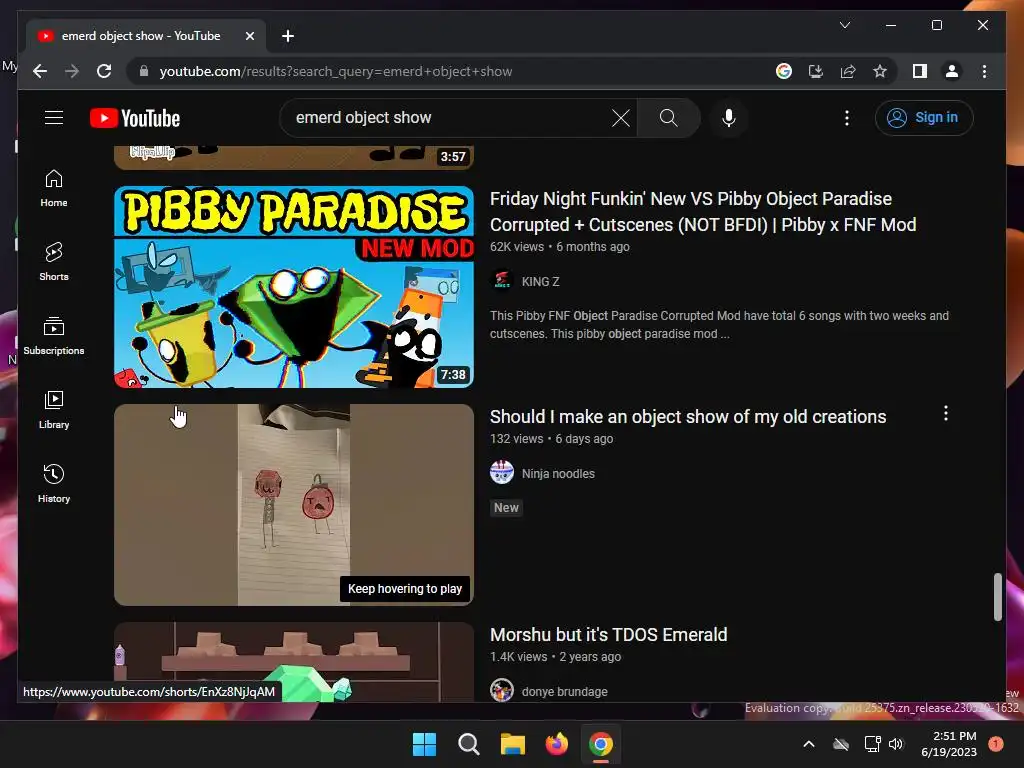Open the YouTube guide hamburger menu
The width and height of the screenshot is (1024, 768).
(54, 118)
